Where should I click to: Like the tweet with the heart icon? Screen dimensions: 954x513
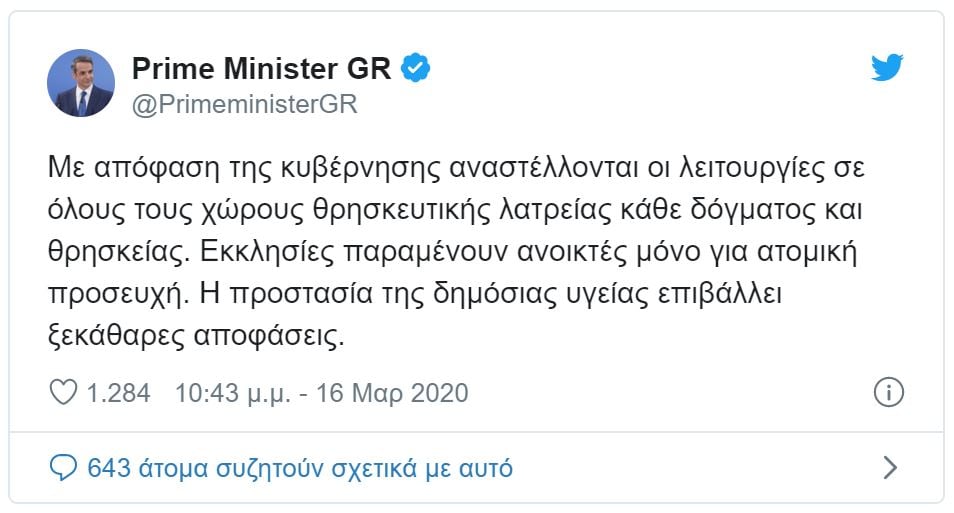[x=63, y=393]
